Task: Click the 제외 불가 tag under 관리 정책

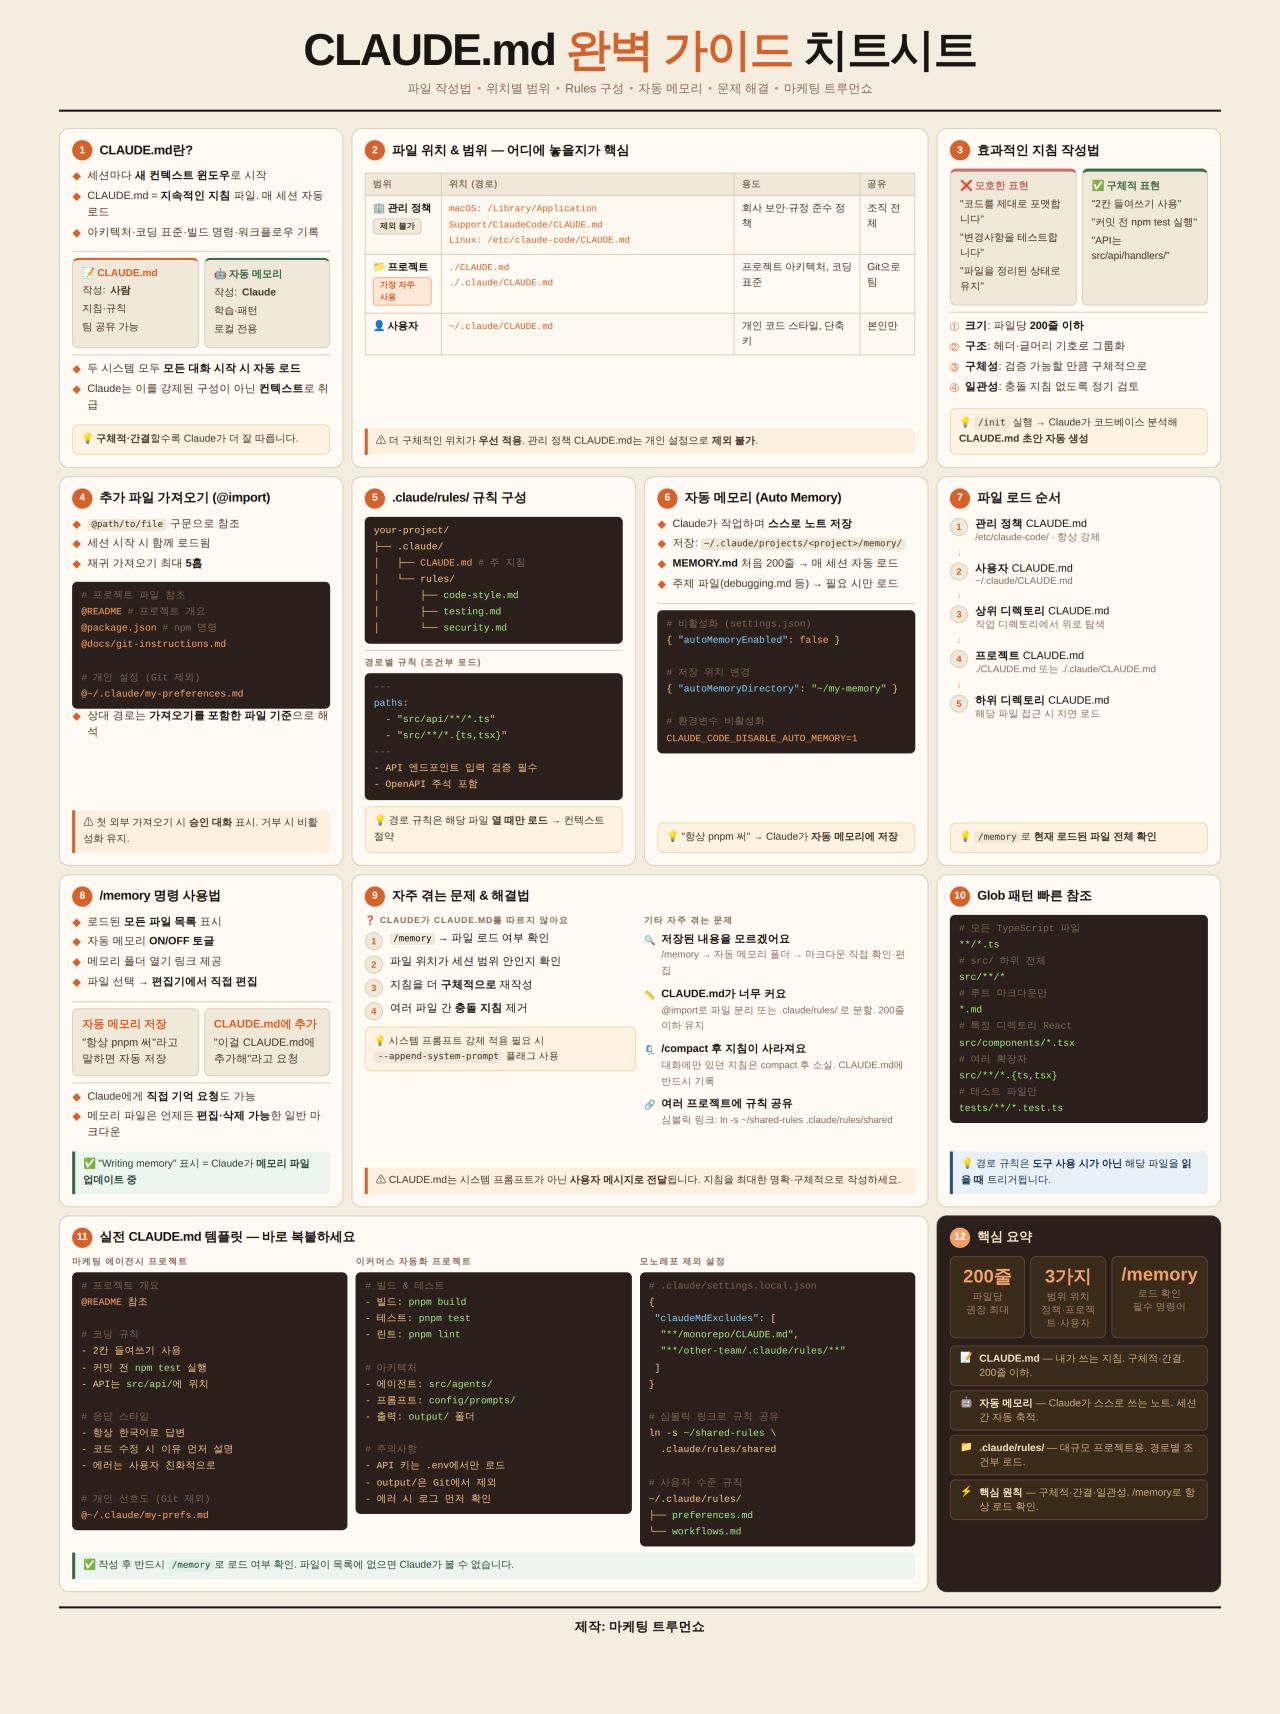Action: point(397,226)
